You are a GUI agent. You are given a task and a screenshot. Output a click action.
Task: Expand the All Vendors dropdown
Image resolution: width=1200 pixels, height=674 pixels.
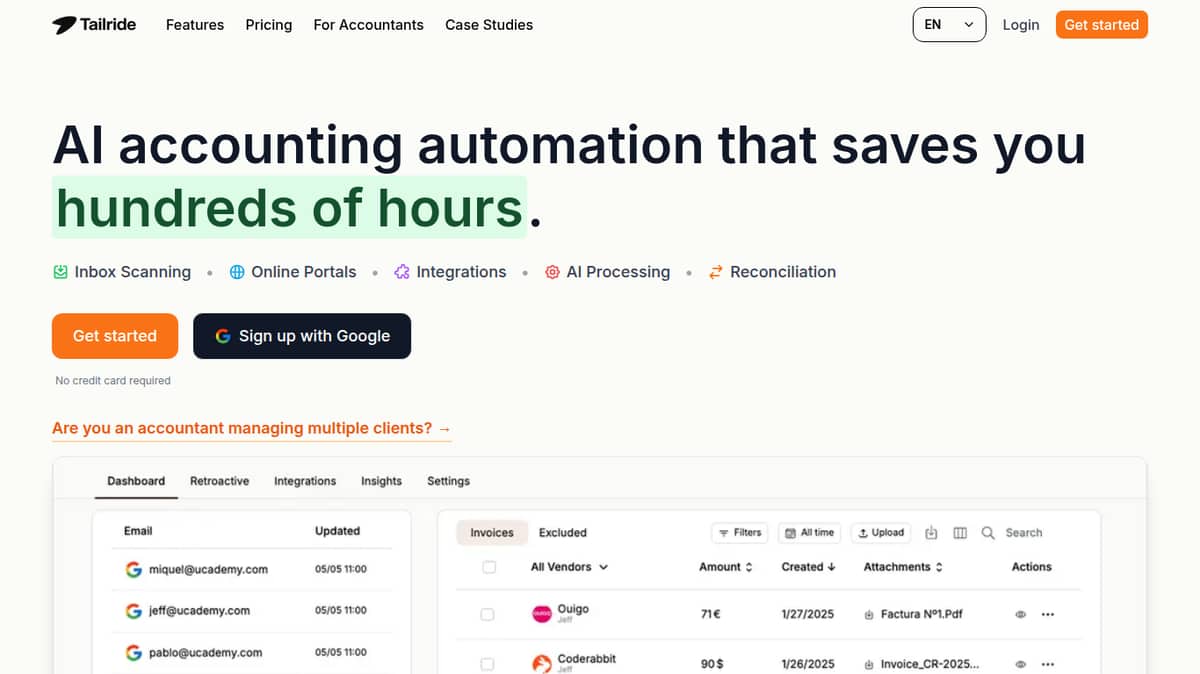click(569, 567)
